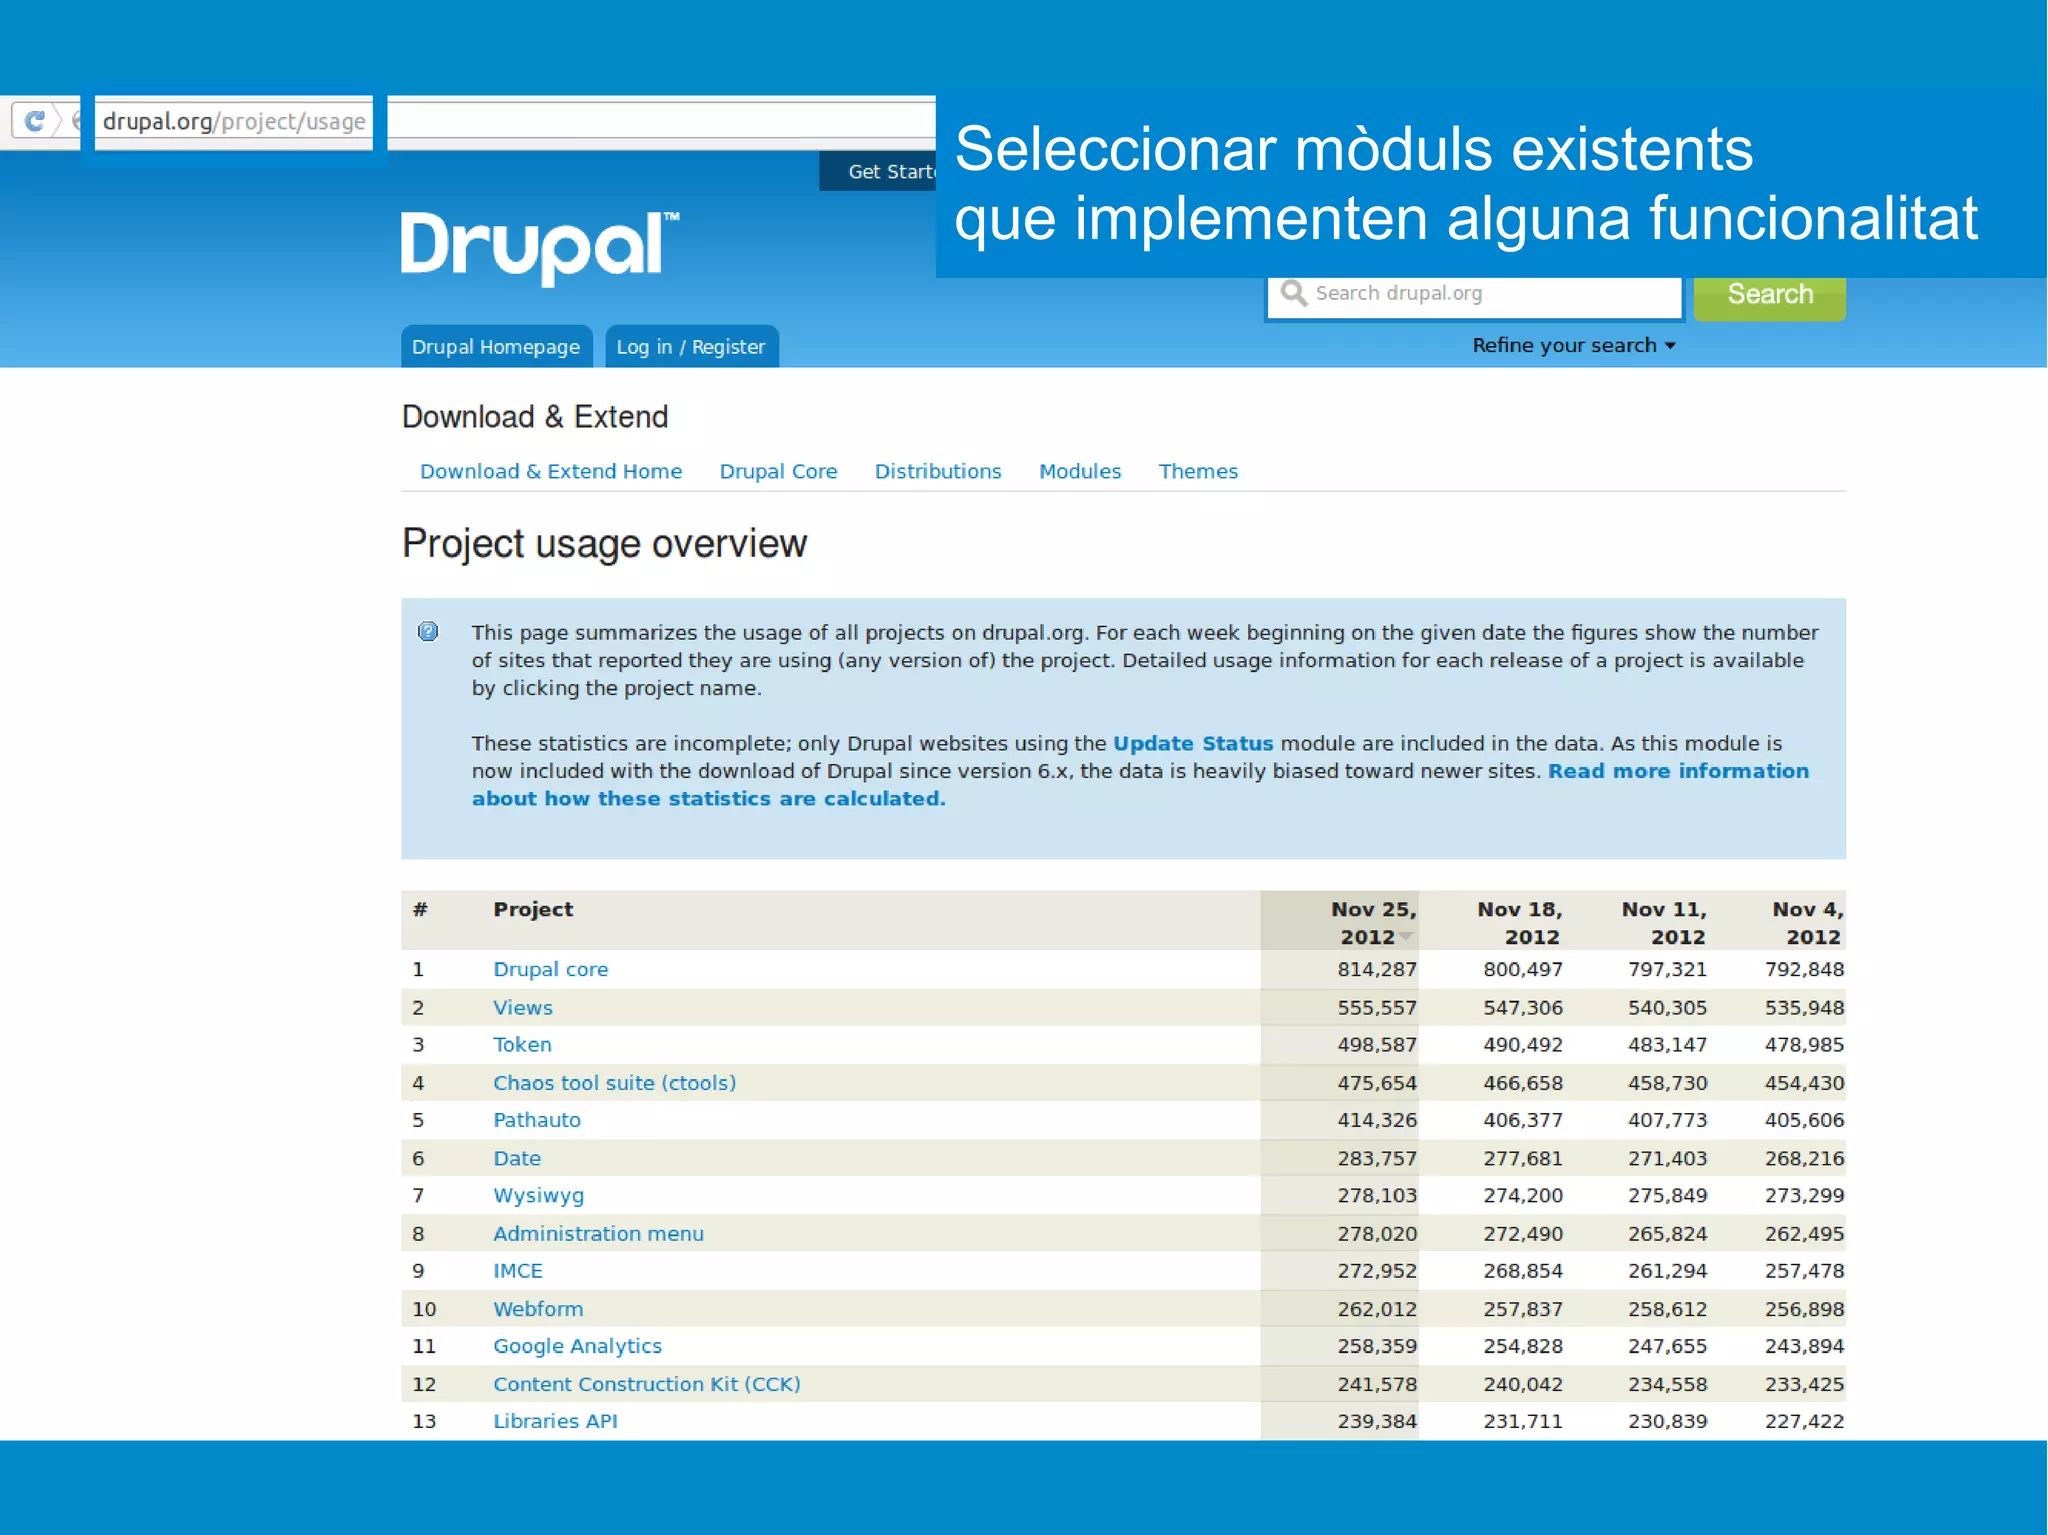
Task: Open the IMCE project link
Action: point(517,1271)
